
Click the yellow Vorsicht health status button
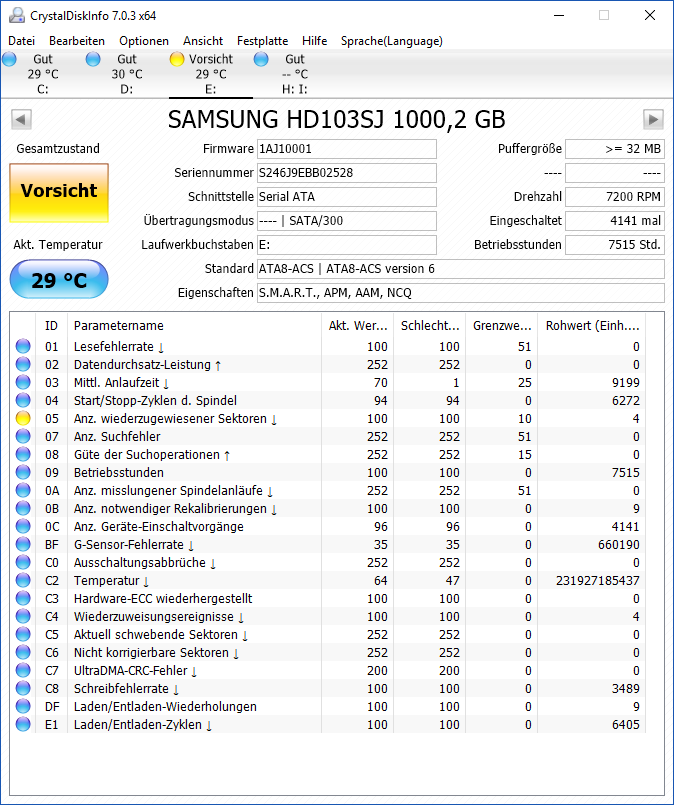coord(59,193)
